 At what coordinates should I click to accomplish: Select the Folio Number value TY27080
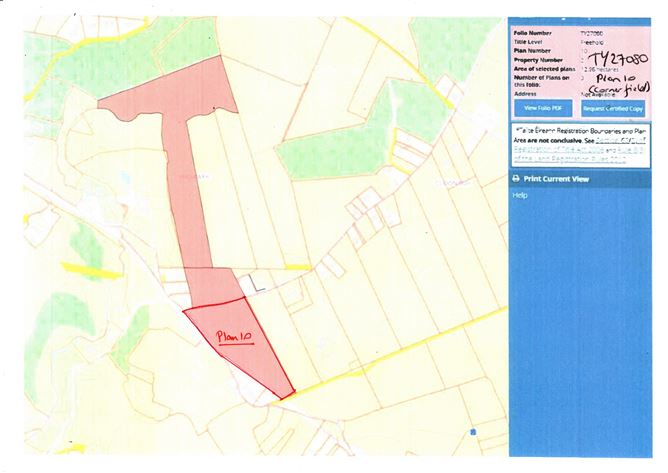[x=592, y=33]
